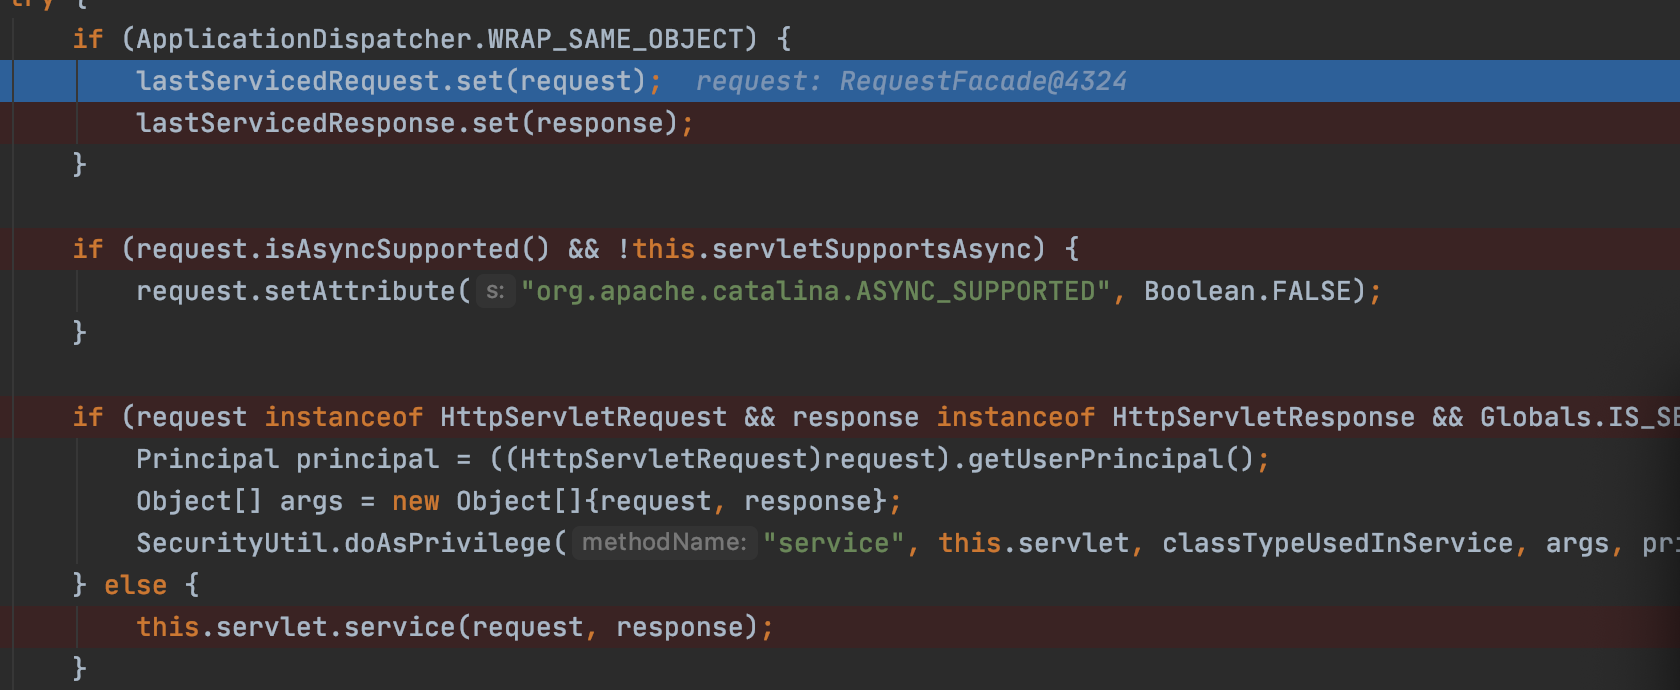Click the highlighted lastServicedRequest.set(request) line
This screenshot has width=1680, height=690.
[390, 81]
